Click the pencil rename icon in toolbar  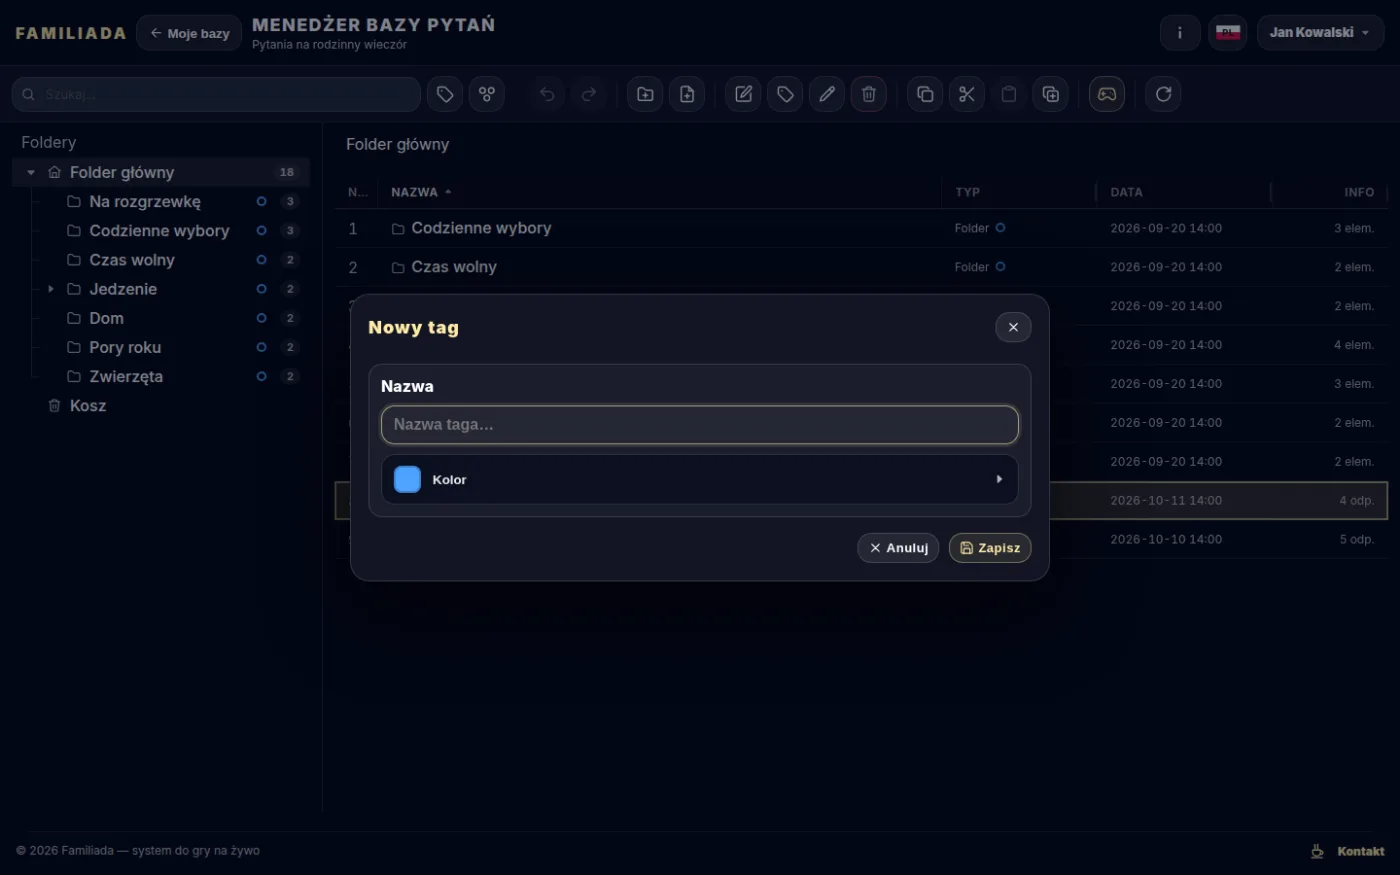(827, 94)
